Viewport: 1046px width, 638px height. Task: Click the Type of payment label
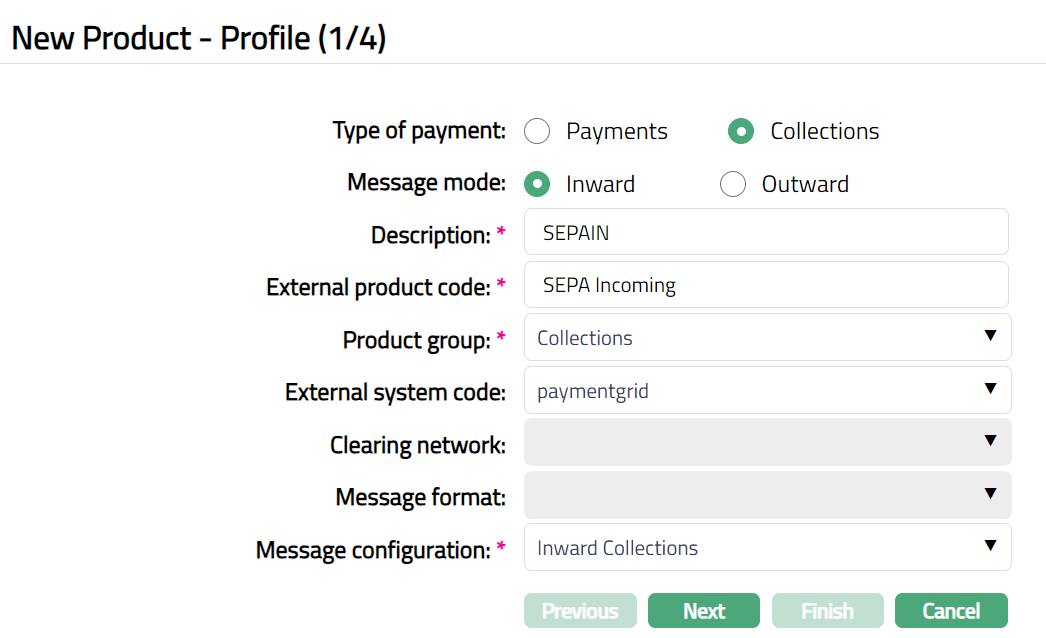click(419, 131)
